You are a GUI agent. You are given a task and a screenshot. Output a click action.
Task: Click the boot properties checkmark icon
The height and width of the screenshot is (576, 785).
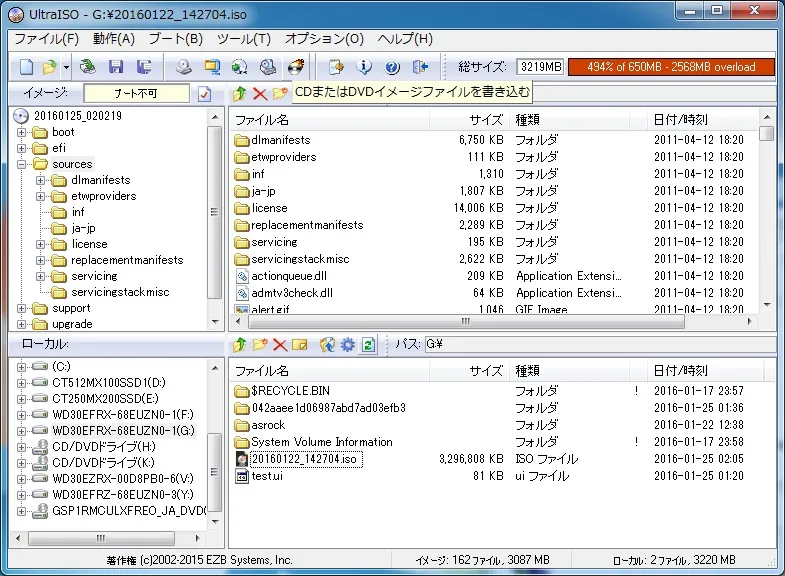(204, 94)
